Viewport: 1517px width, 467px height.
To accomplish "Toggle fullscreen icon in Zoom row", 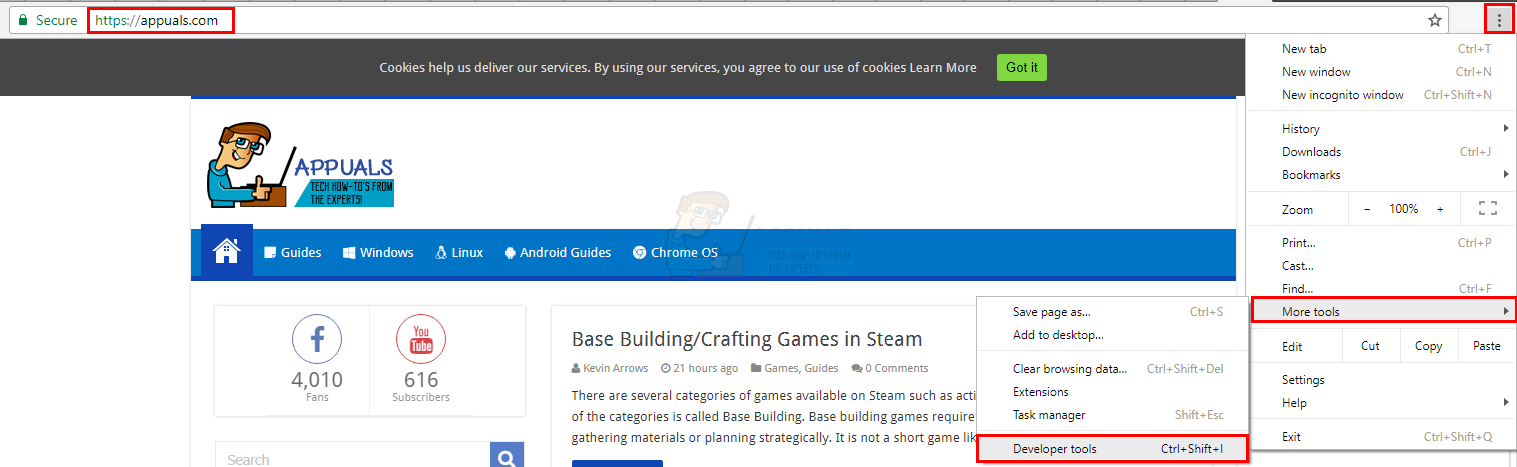I will pos(1487,209).
